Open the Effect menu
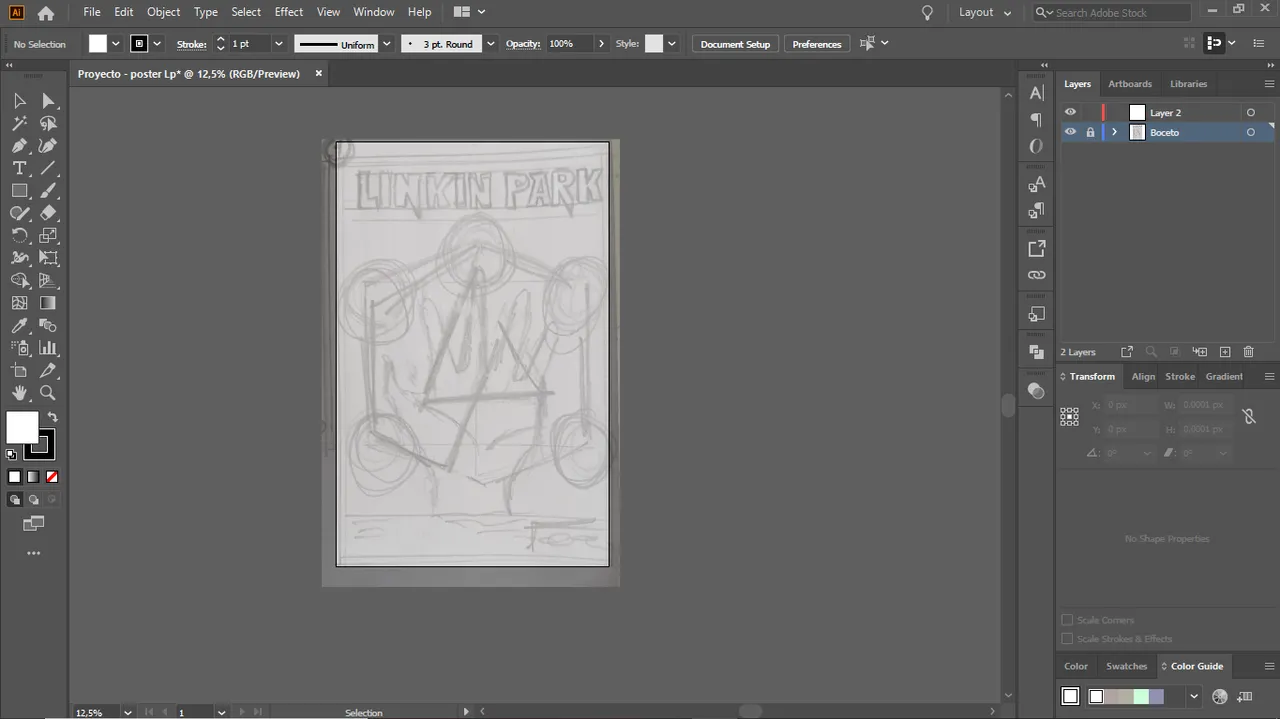Image resolution: width=1280 pixels, height=719 pixels. tap(289, 12)
